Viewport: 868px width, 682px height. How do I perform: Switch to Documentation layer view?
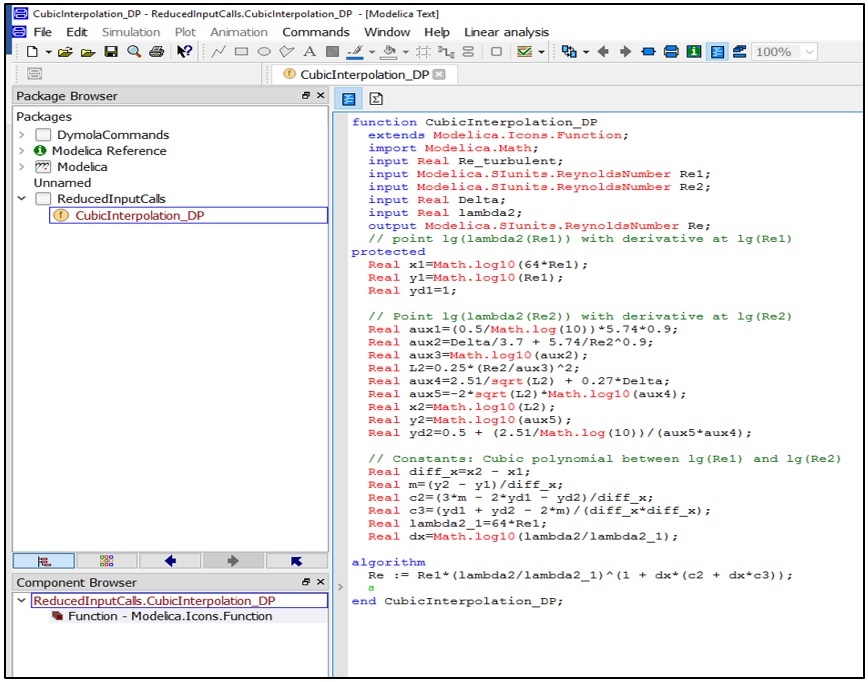694,52
